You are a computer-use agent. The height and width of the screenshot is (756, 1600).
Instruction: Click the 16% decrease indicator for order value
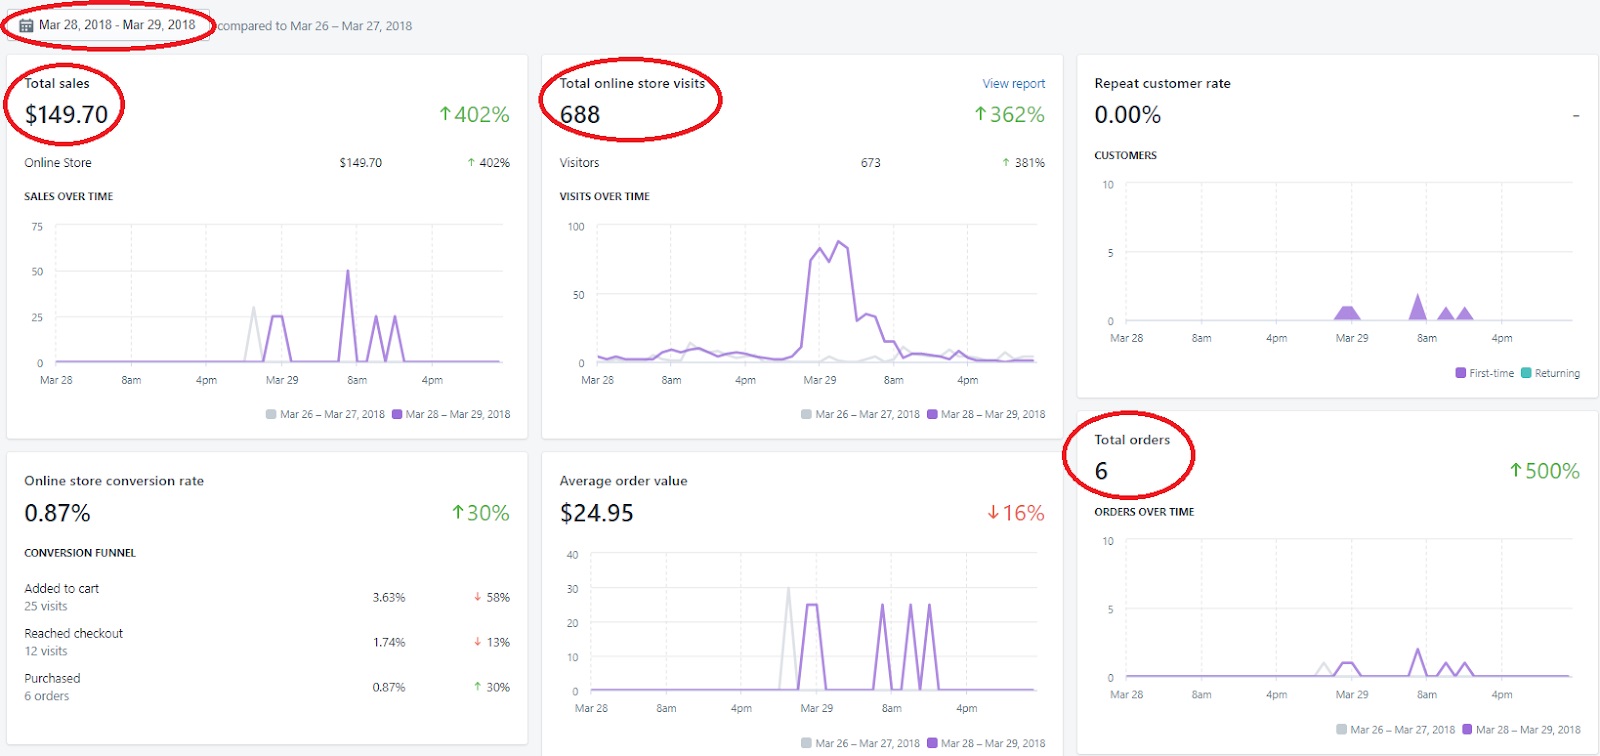pyautogui.click(x=1015, y=513)
